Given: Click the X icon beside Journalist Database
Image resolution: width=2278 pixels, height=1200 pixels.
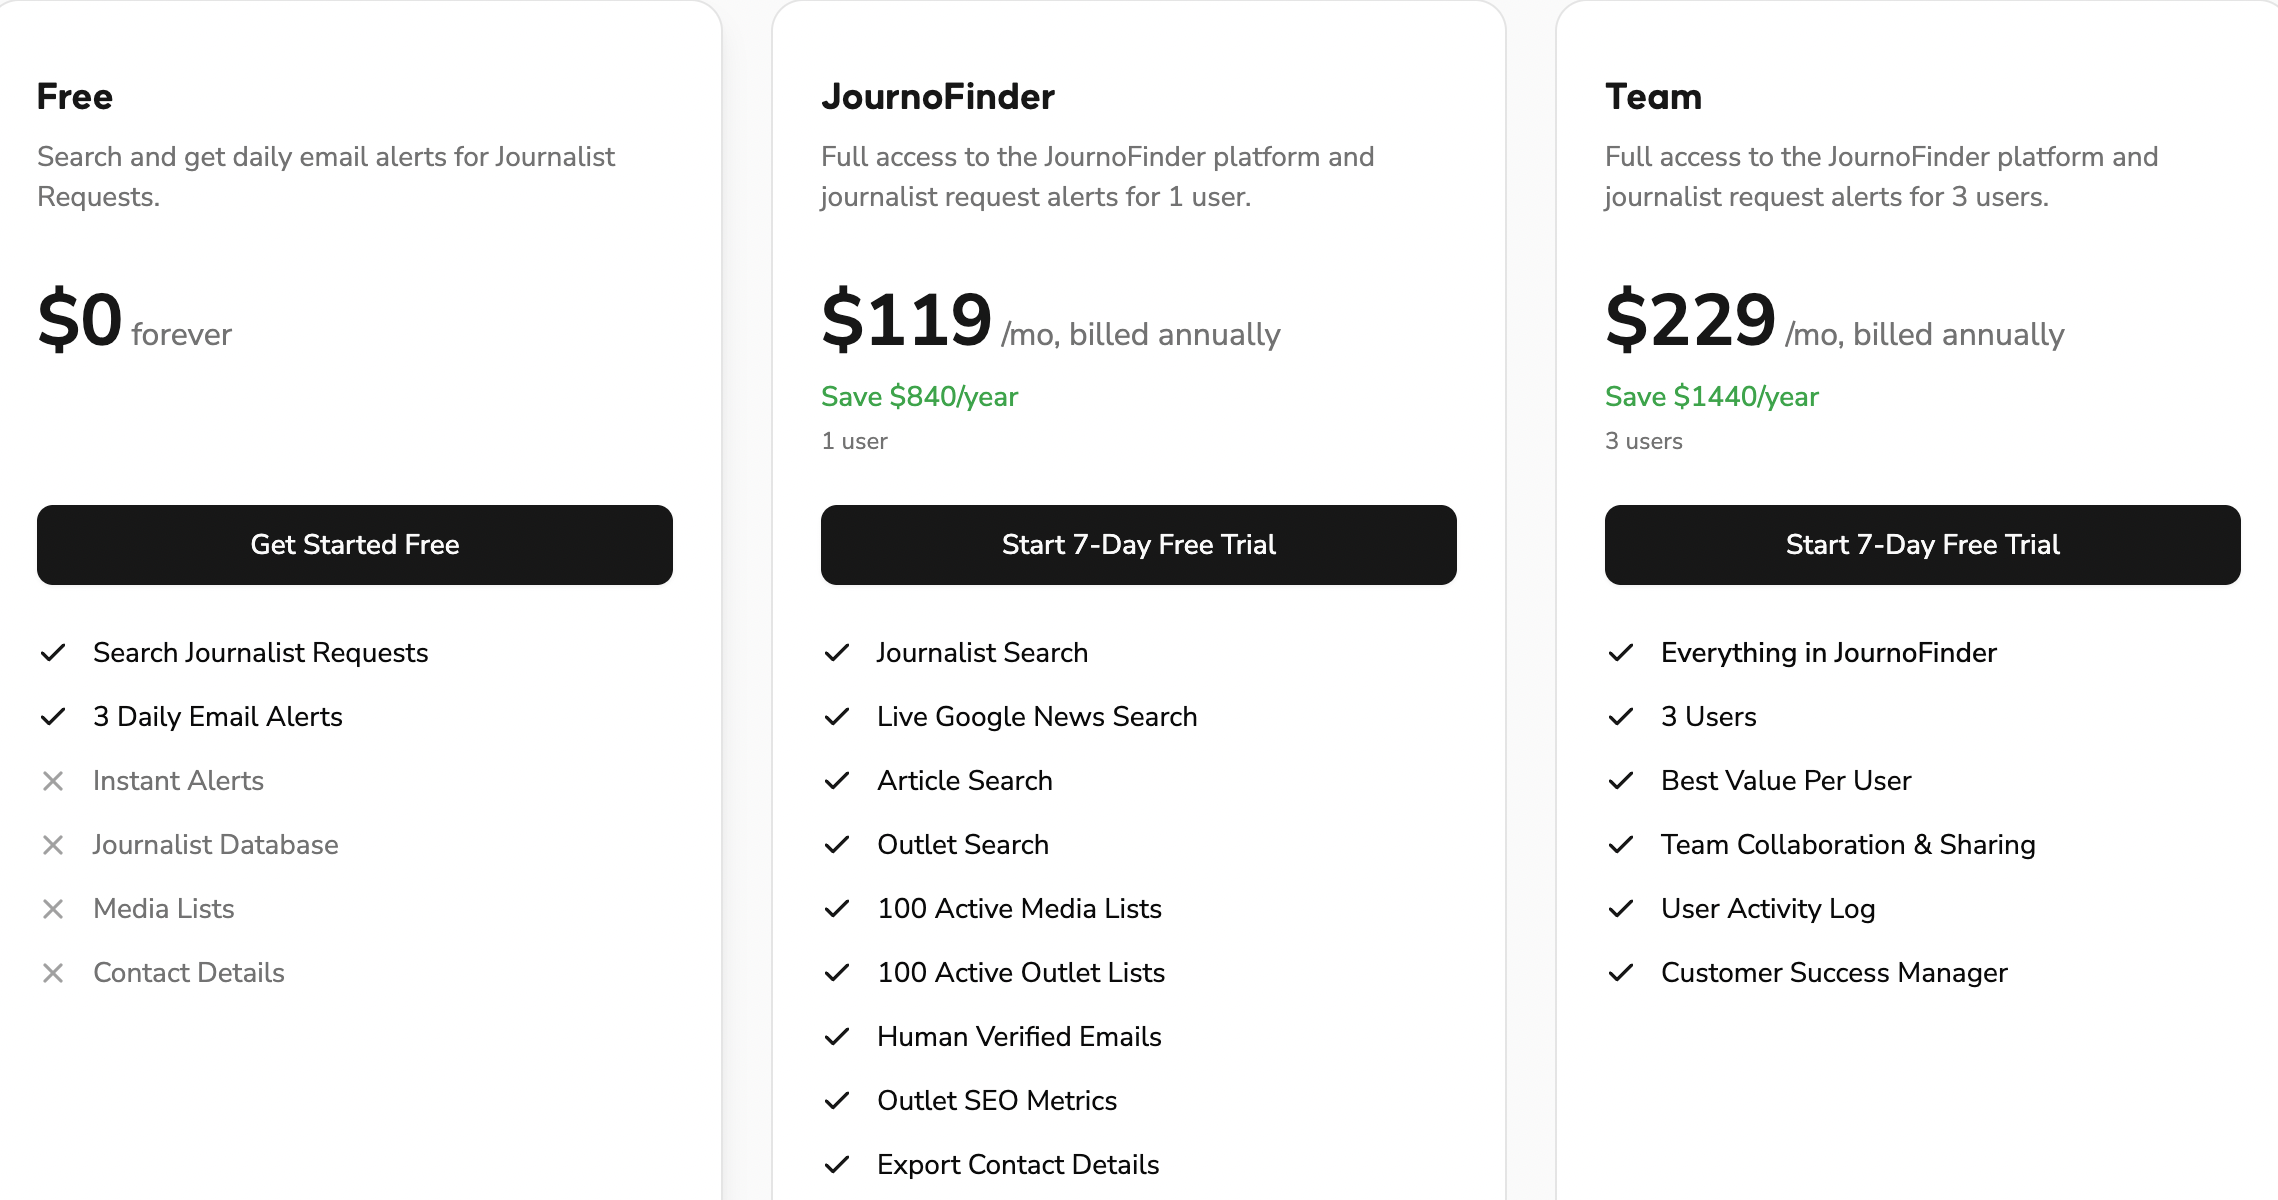Looking at the screenshot, I should click(53, 845).
